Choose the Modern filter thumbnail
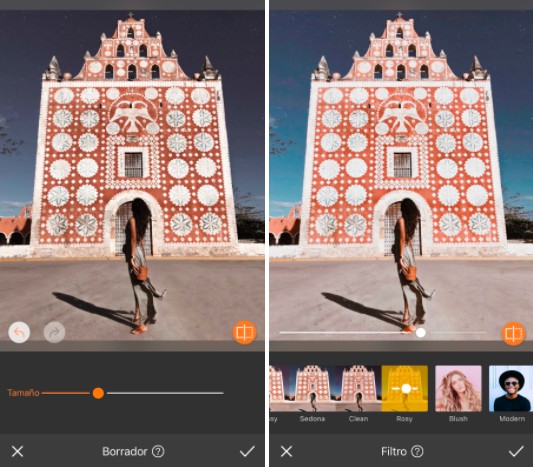The image size is (533, 467). [511, 388]
